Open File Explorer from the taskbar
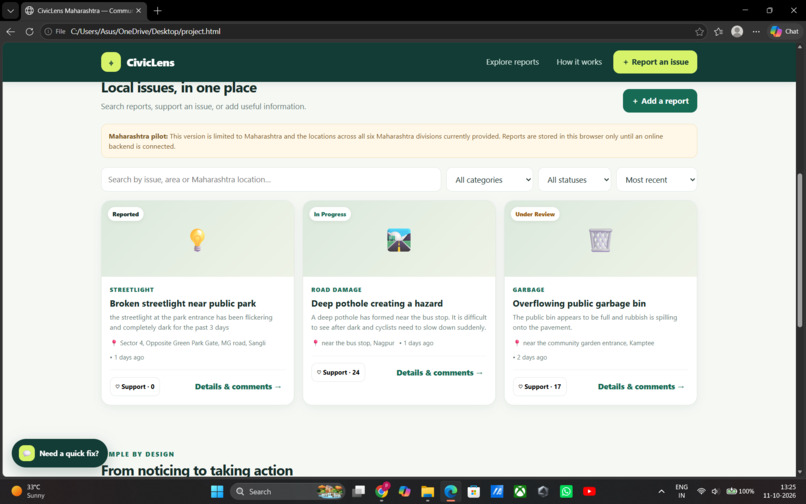The image size is (806, 504). (427, 492)
